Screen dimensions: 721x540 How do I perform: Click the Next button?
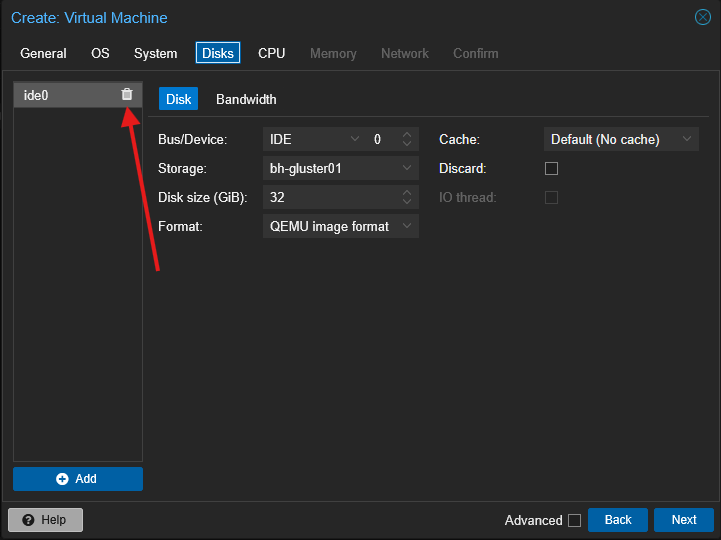[x=683, y=520]
